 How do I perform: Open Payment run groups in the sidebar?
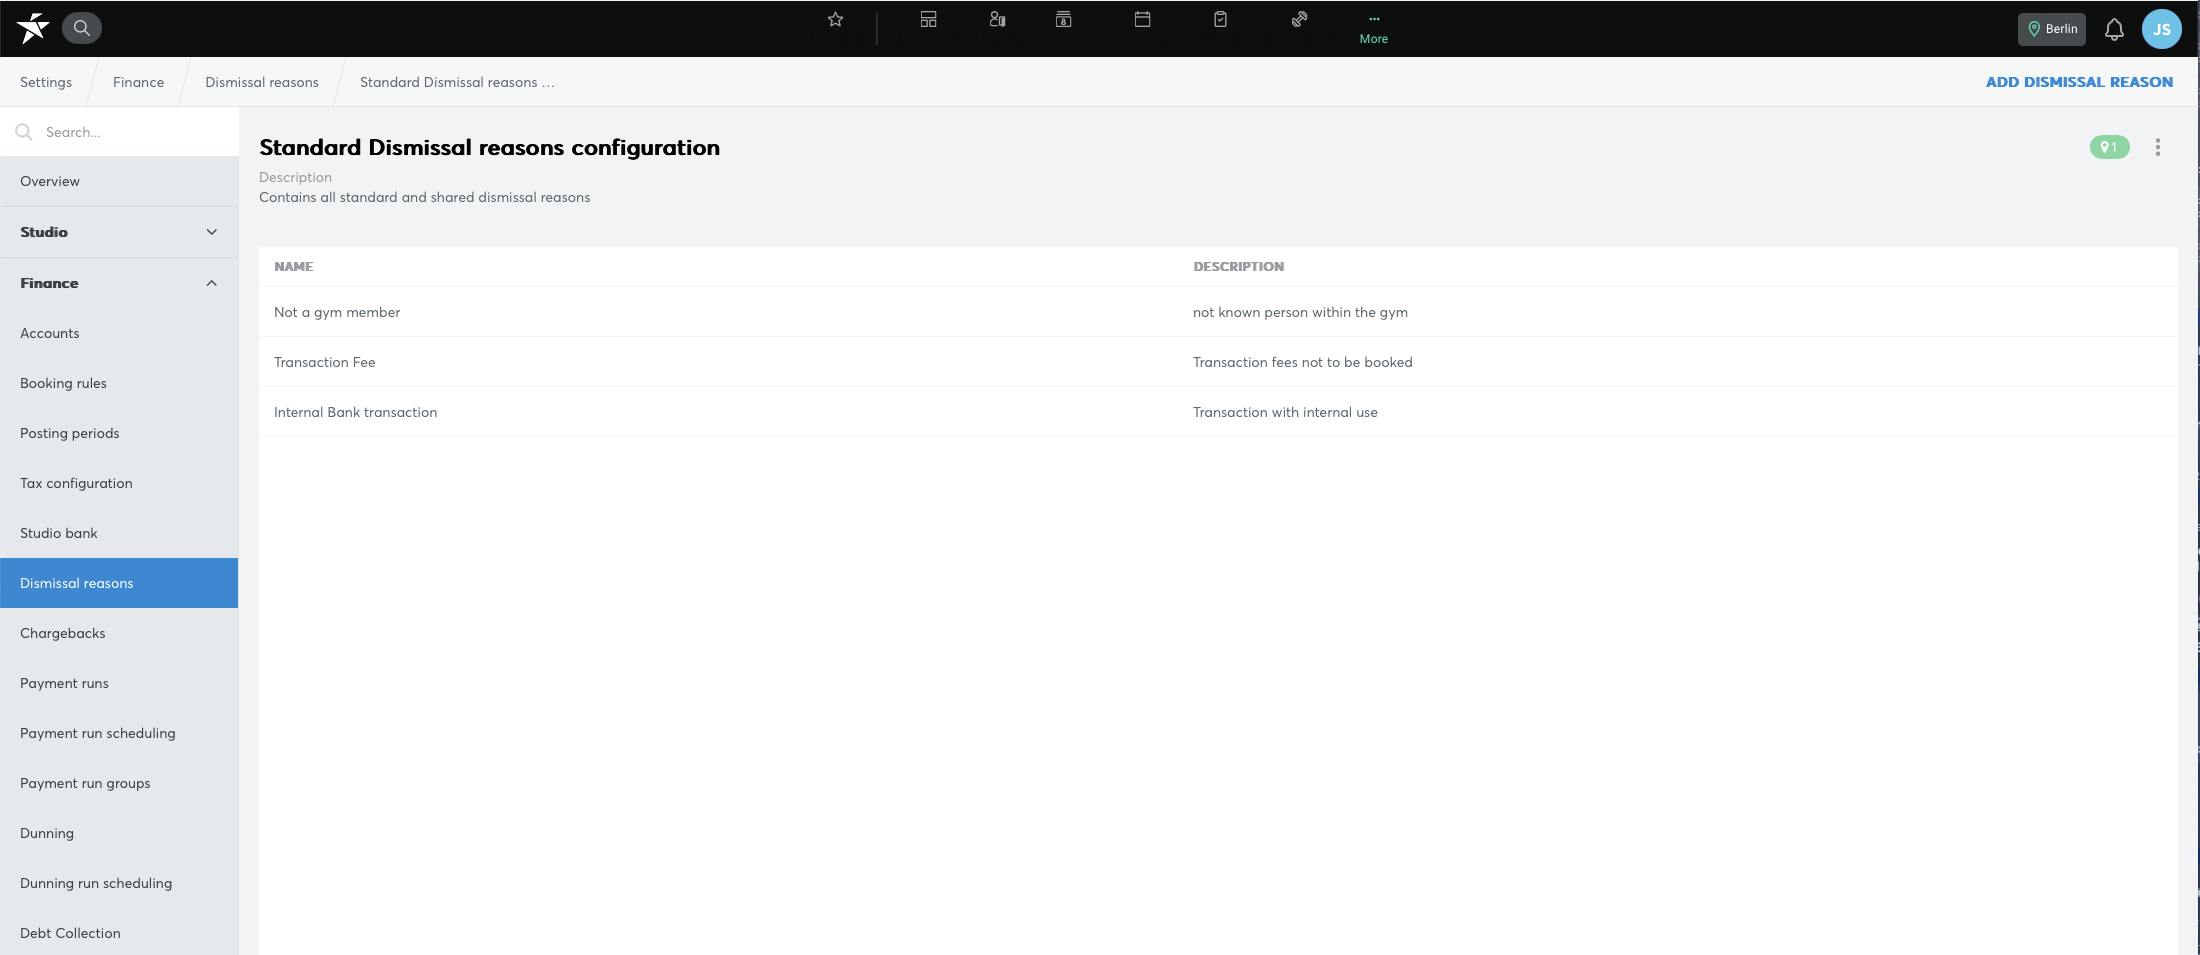click(119, 783)
